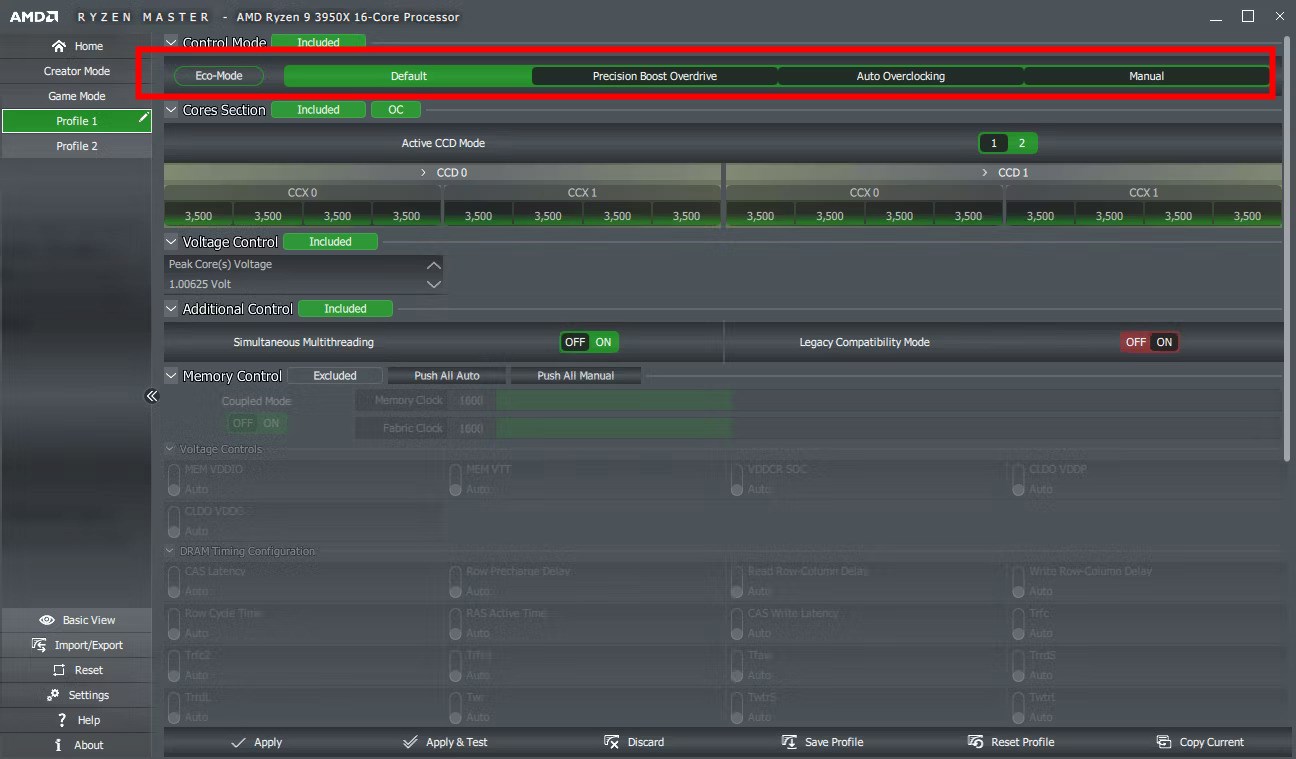Viewport: 1296px width, 759px height.
Task: Click Reset in the left sidebar
Action: pyautogui.click(x=77, y=670)
